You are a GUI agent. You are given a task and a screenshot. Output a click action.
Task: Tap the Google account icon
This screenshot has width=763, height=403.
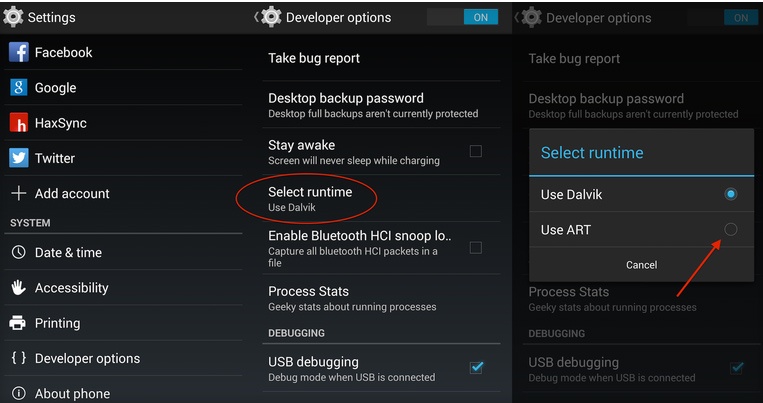click(18, 88)
